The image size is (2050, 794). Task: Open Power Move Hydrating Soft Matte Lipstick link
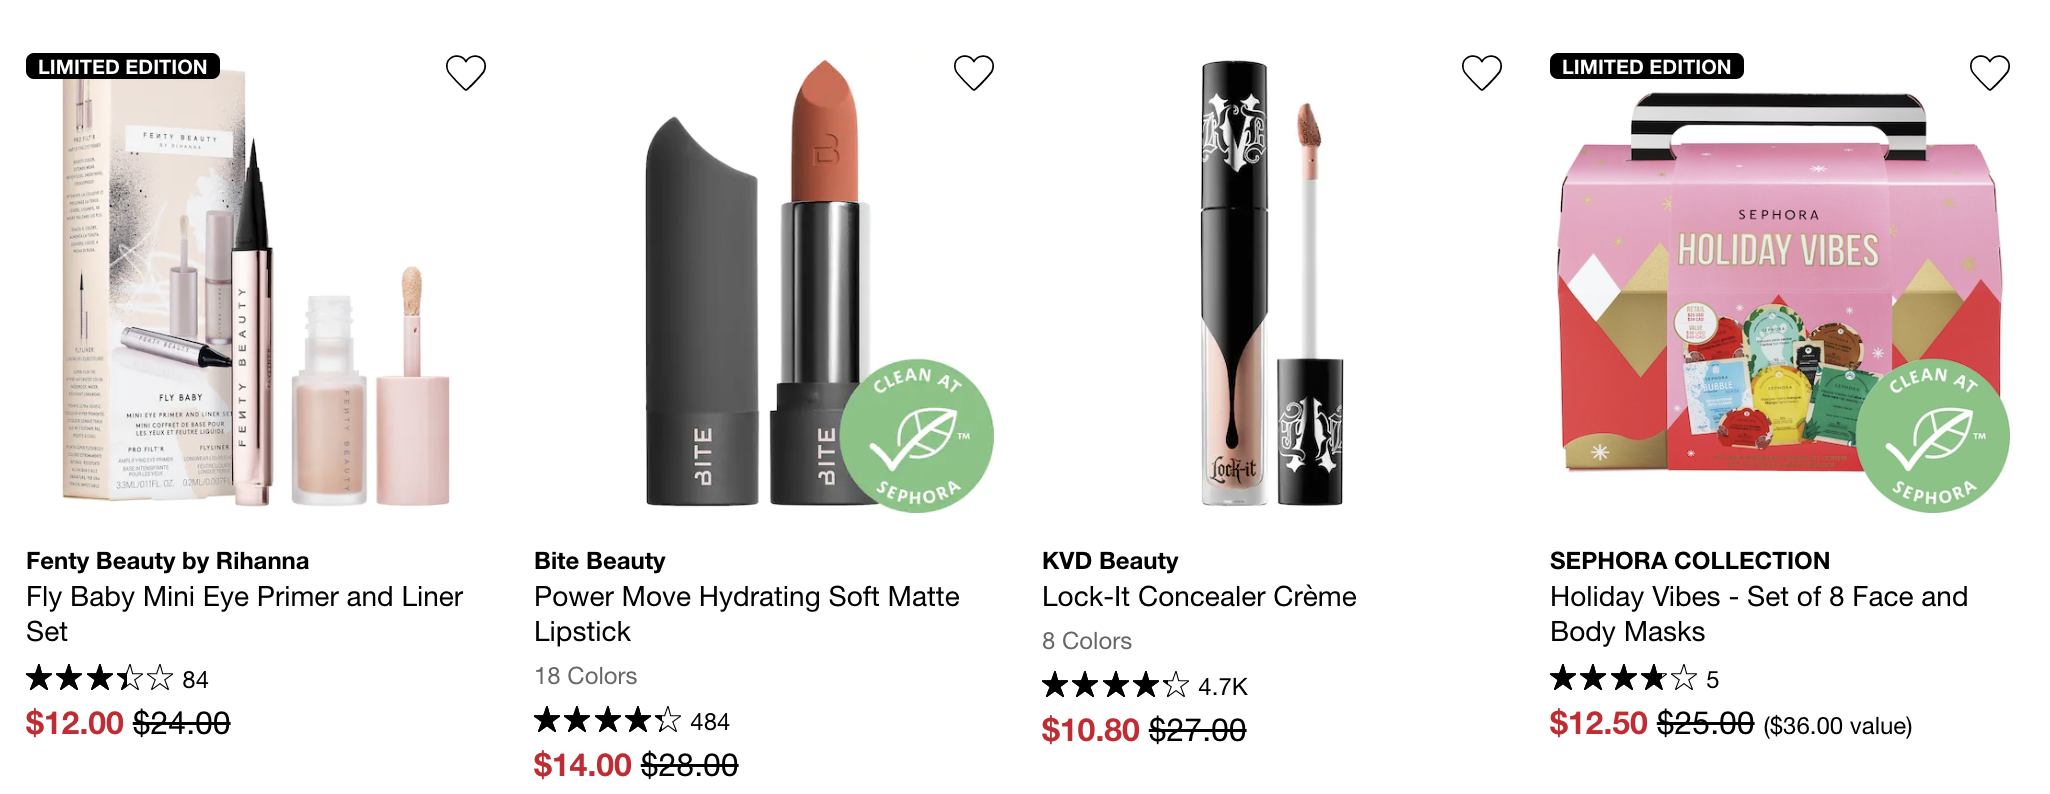(x=746, y=614)
